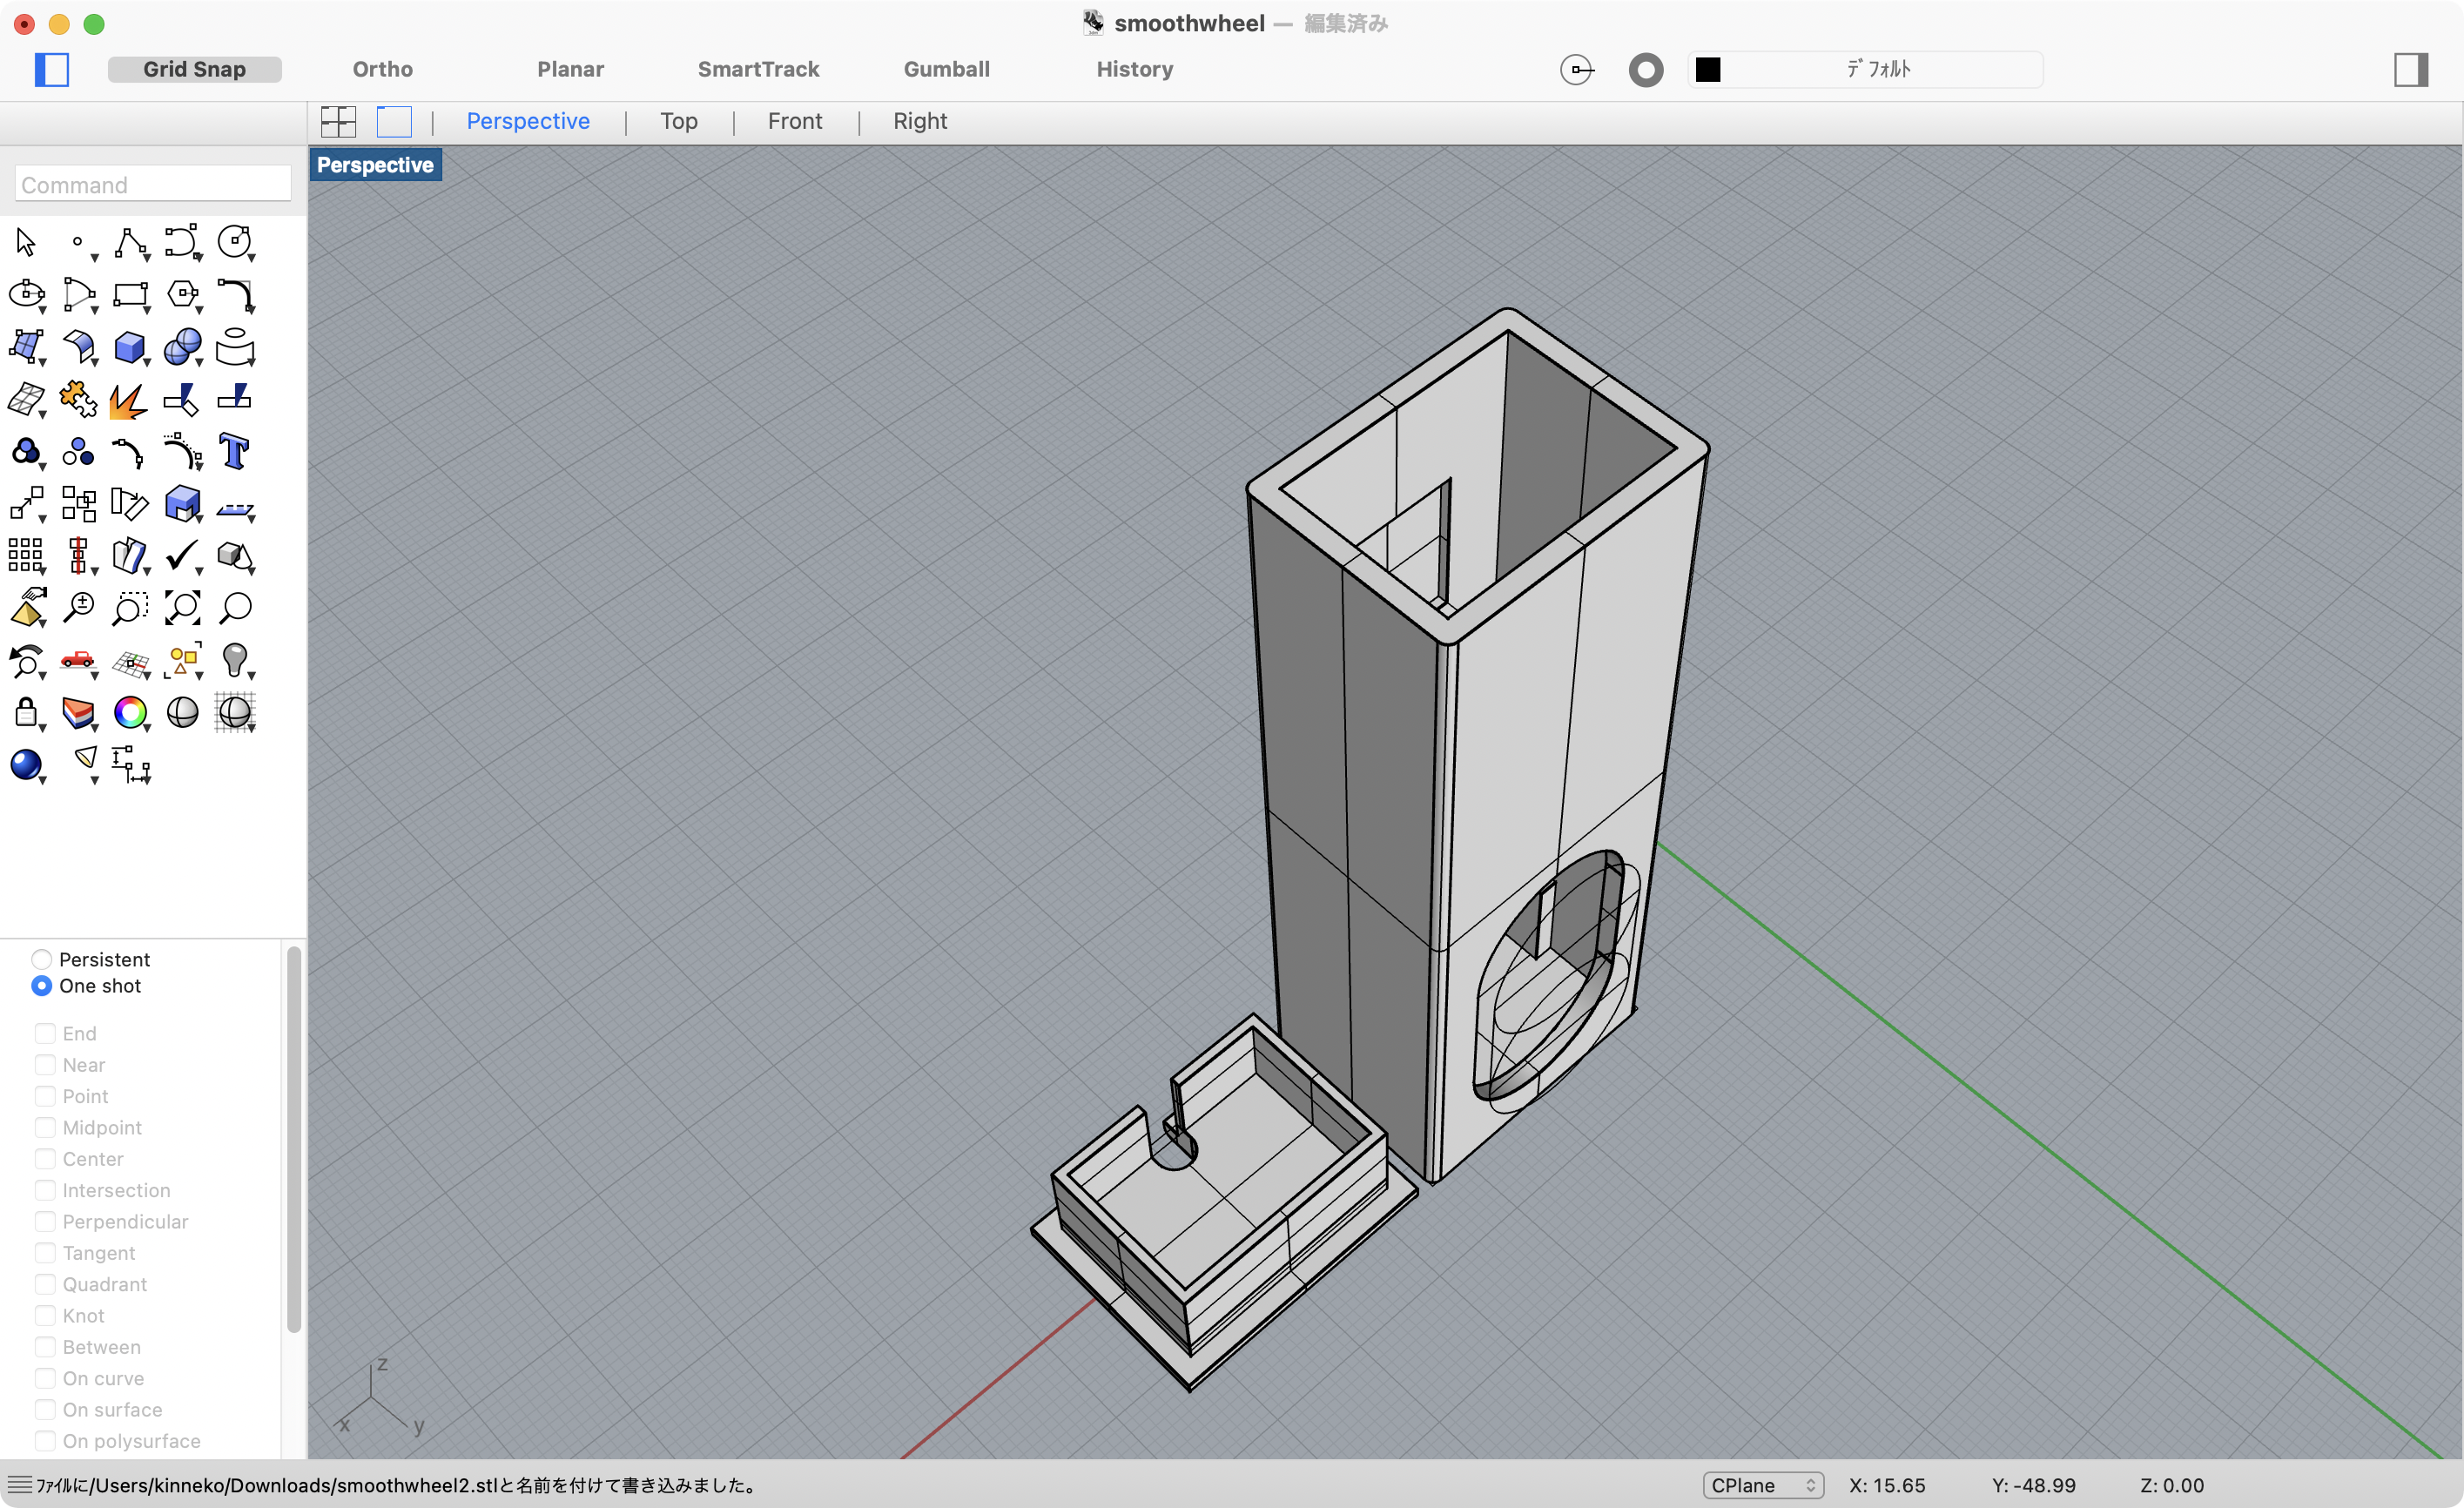Choose the Arc tool

(x=79, y=294)
